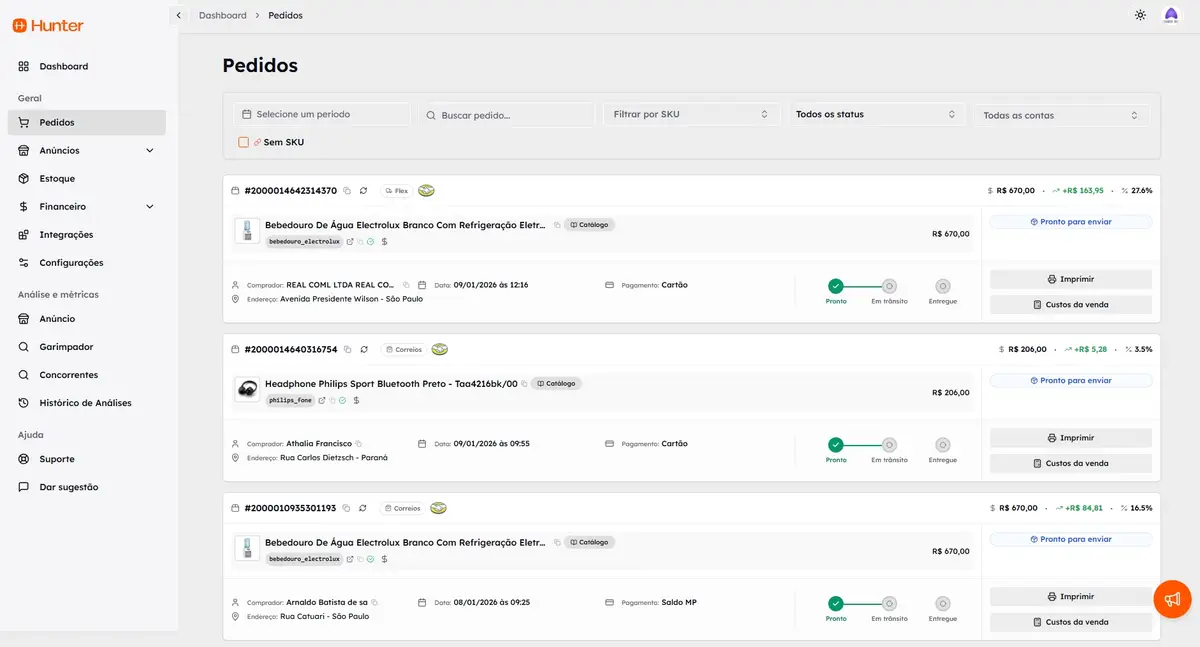Click green check icon beside philips_fone SKU
The width and height of the screenshot is (1200, 647).
[342, 400]
